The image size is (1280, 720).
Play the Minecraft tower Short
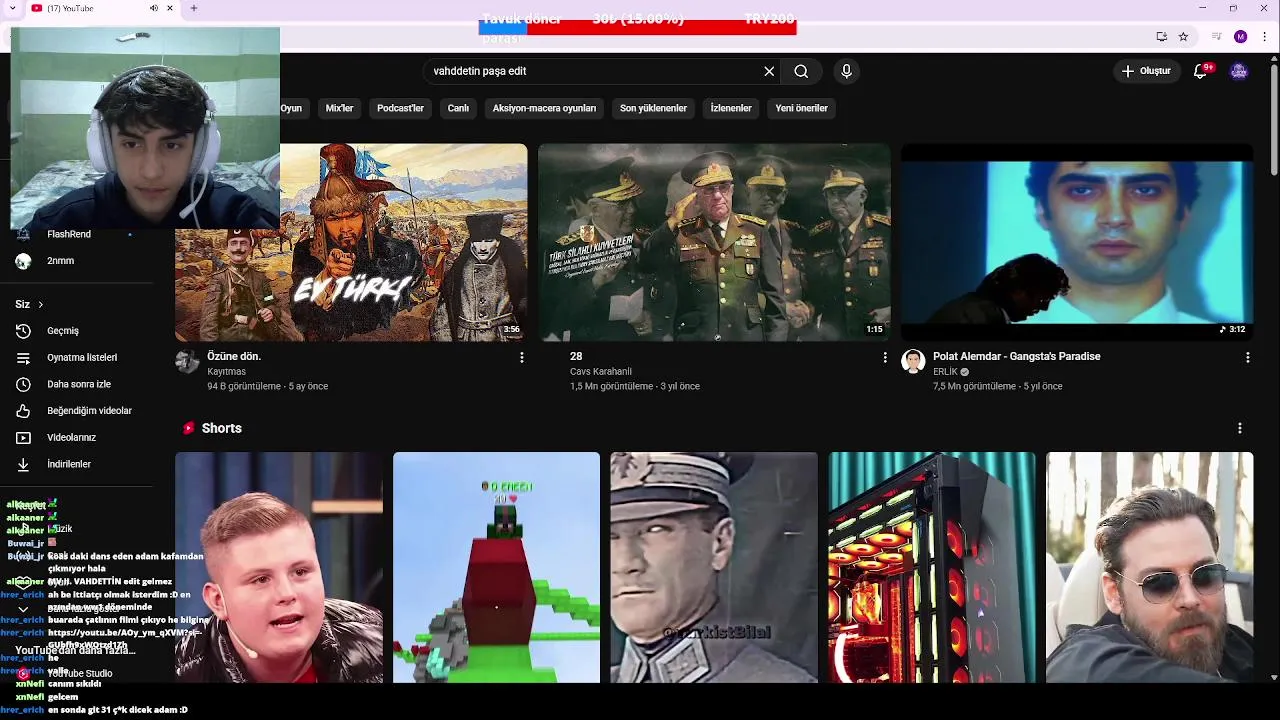point(496,567)
